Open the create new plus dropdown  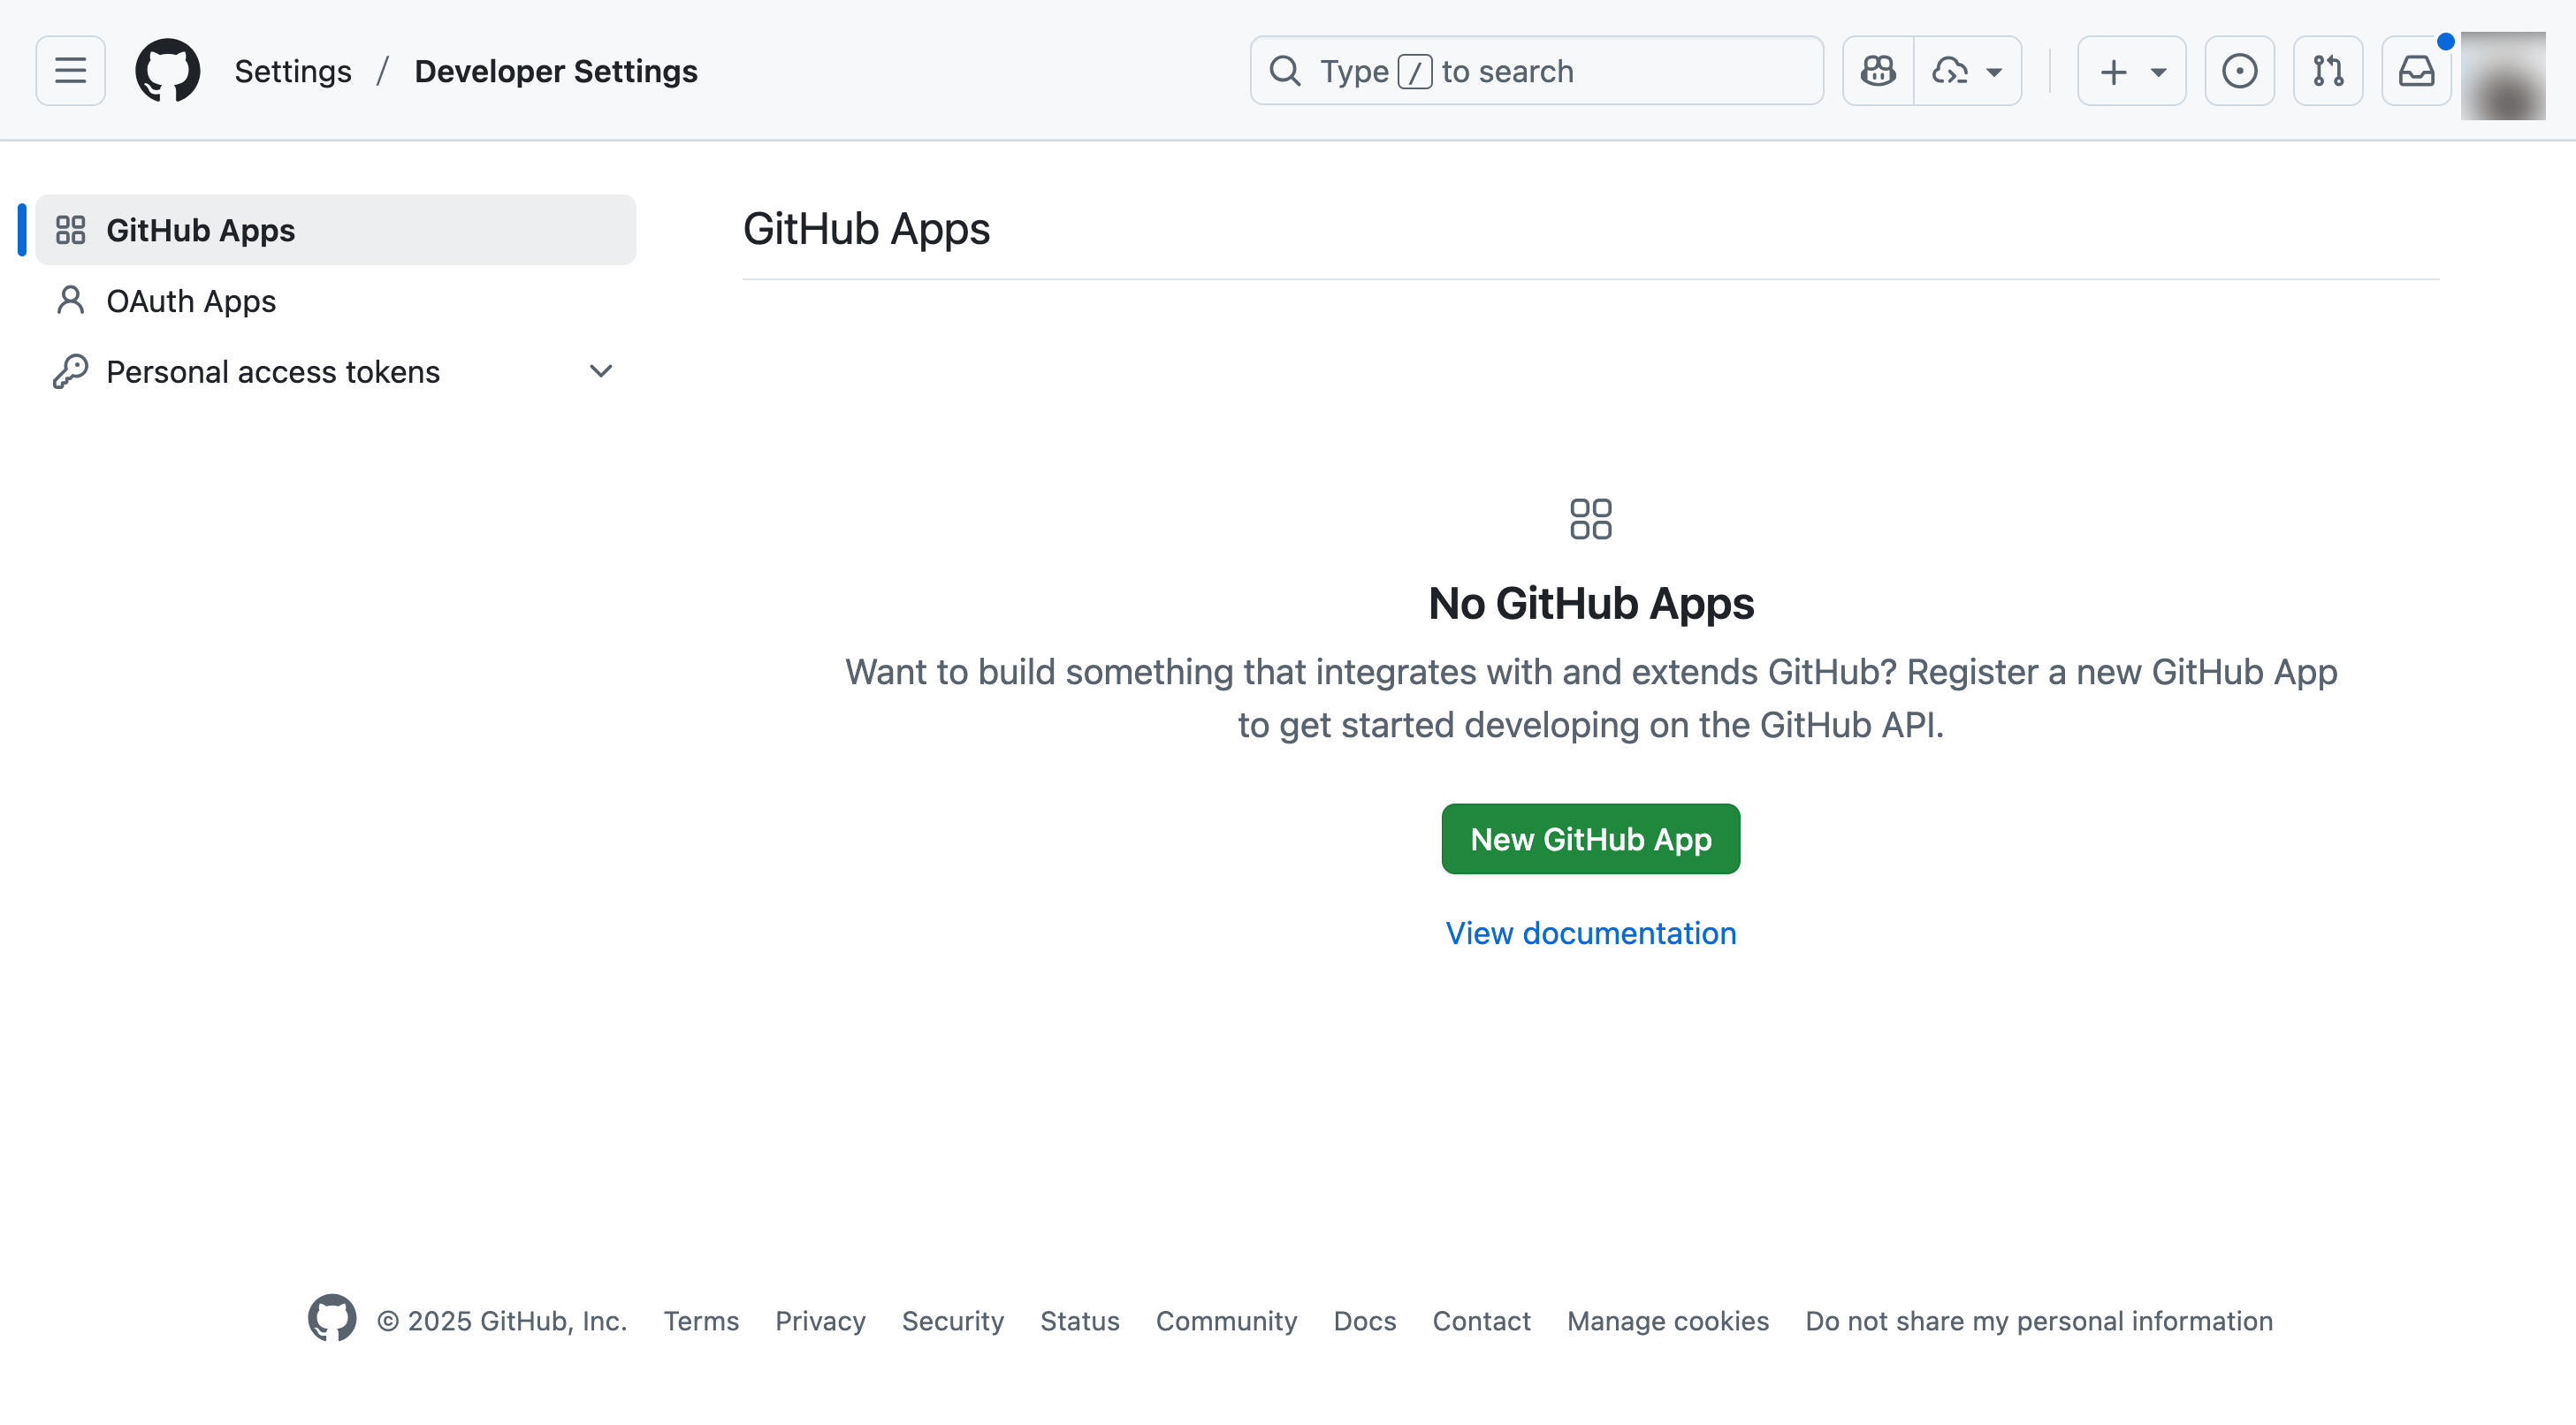pyautogui.click(x=2131, y=71)
